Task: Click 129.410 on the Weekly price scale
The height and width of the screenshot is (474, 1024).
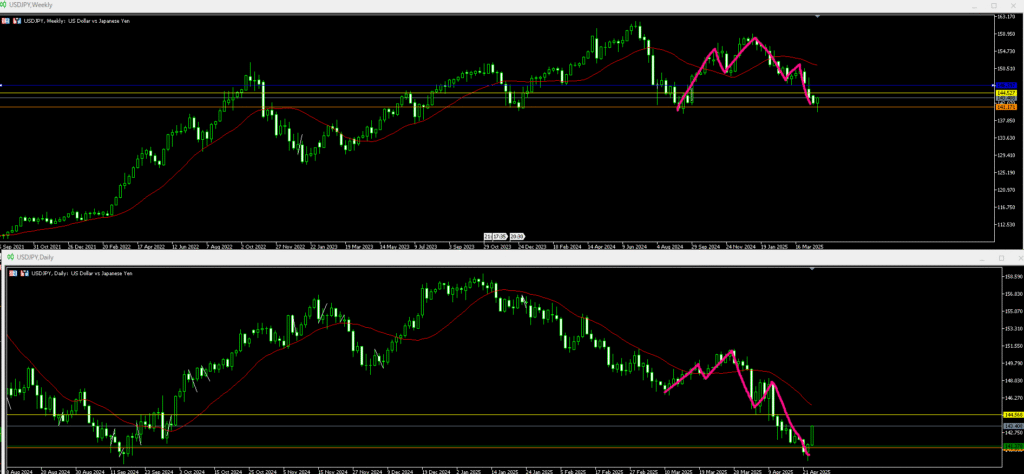Action: [1006, 155]
